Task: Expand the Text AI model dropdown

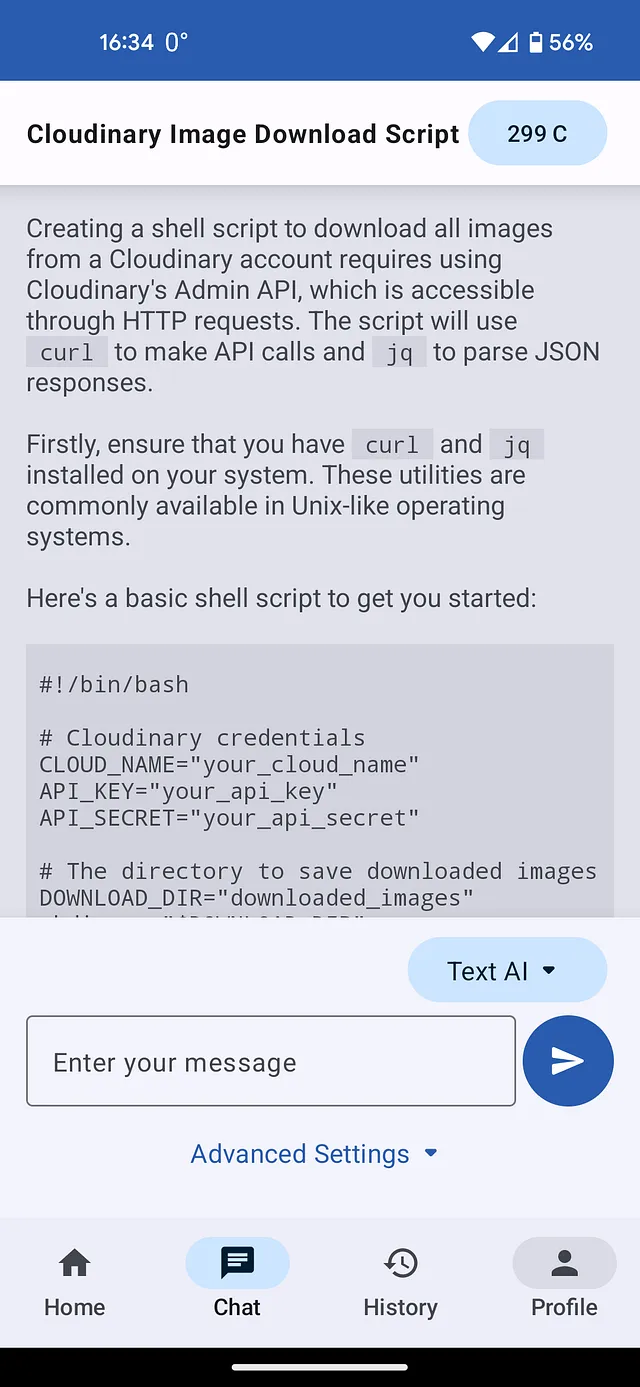Action: click(507, 970)
